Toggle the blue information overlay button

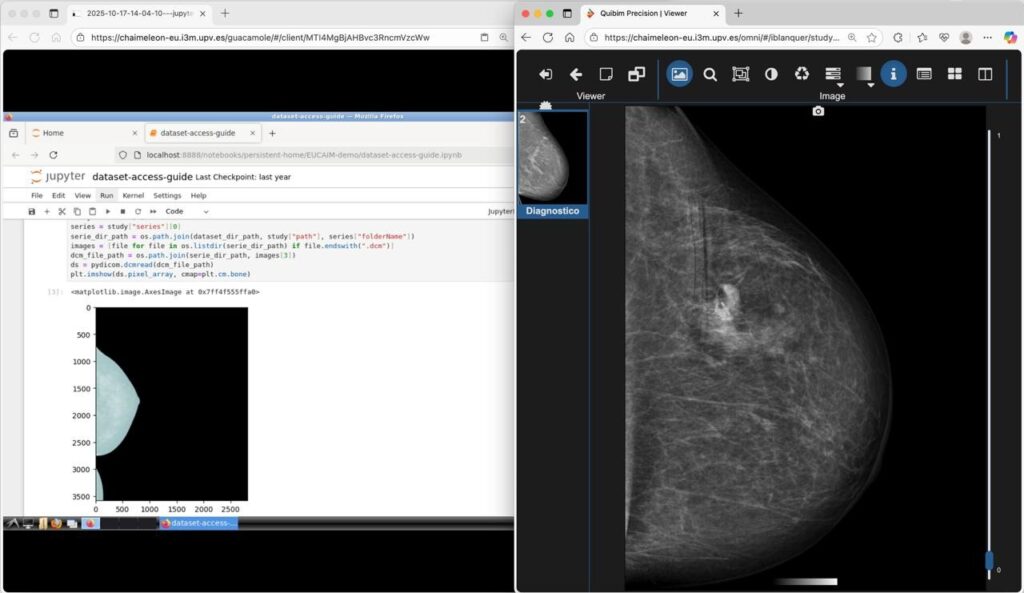point(893,74)
